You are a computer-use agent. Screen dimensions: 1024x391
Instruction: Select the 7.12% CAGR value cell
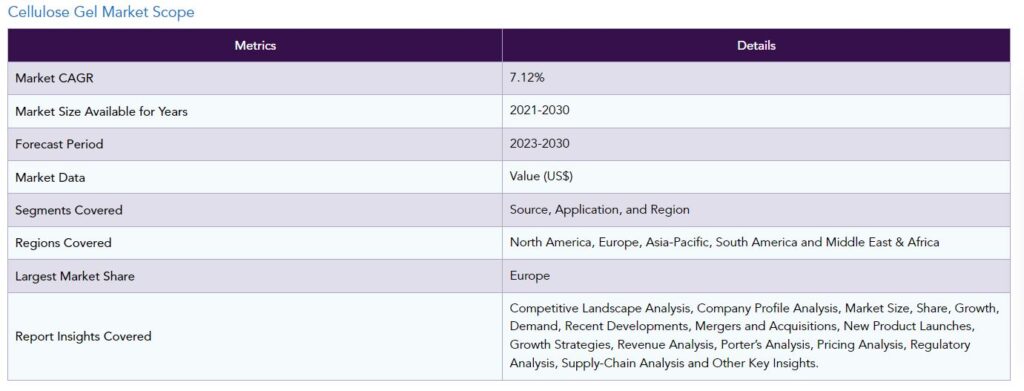[756, 78]
